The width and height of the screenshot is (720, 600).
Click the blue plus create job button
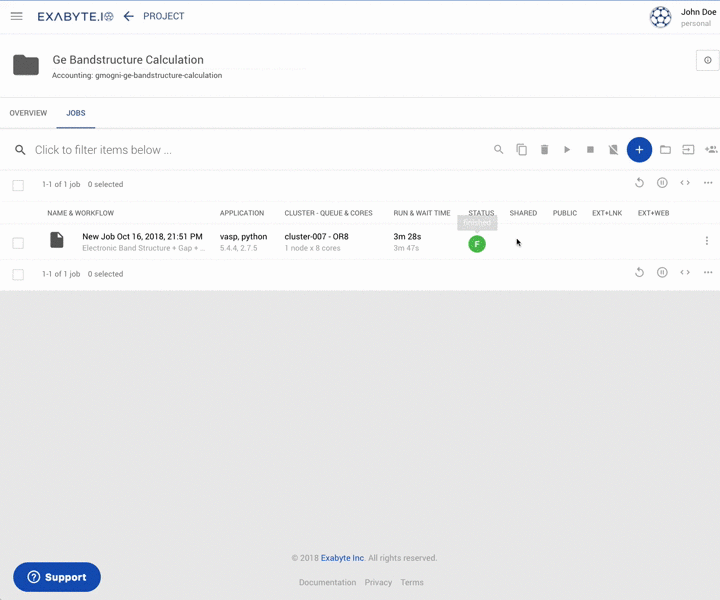tap(639, 150)
